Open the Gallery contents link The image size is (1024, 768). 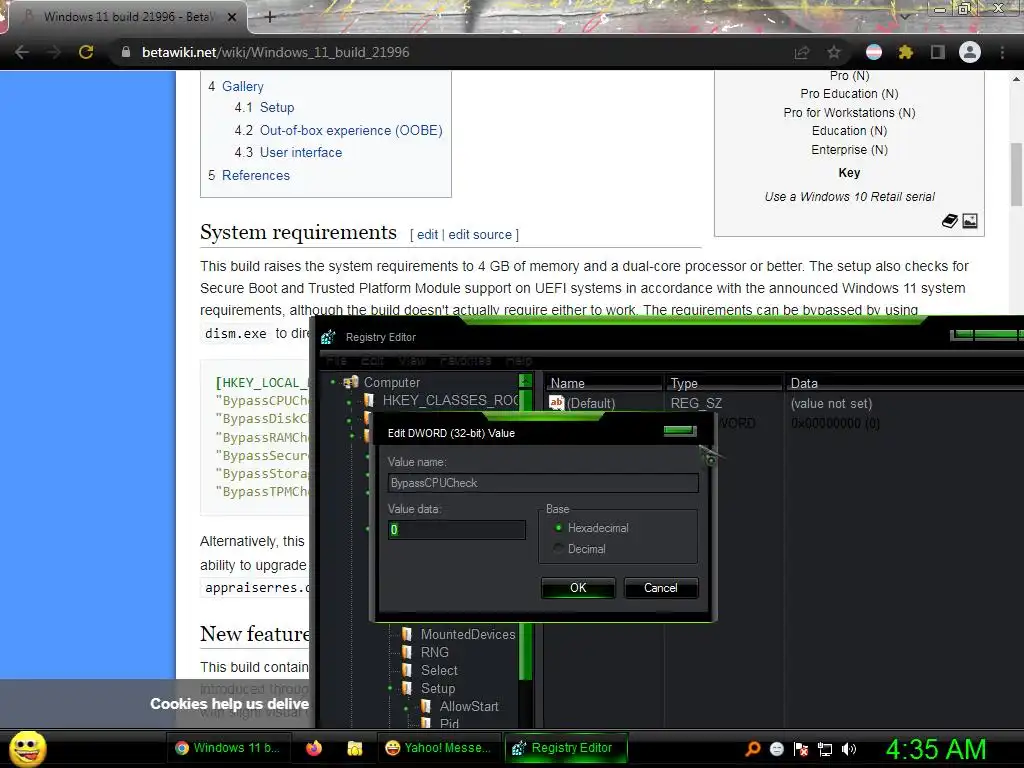[242, 86]
